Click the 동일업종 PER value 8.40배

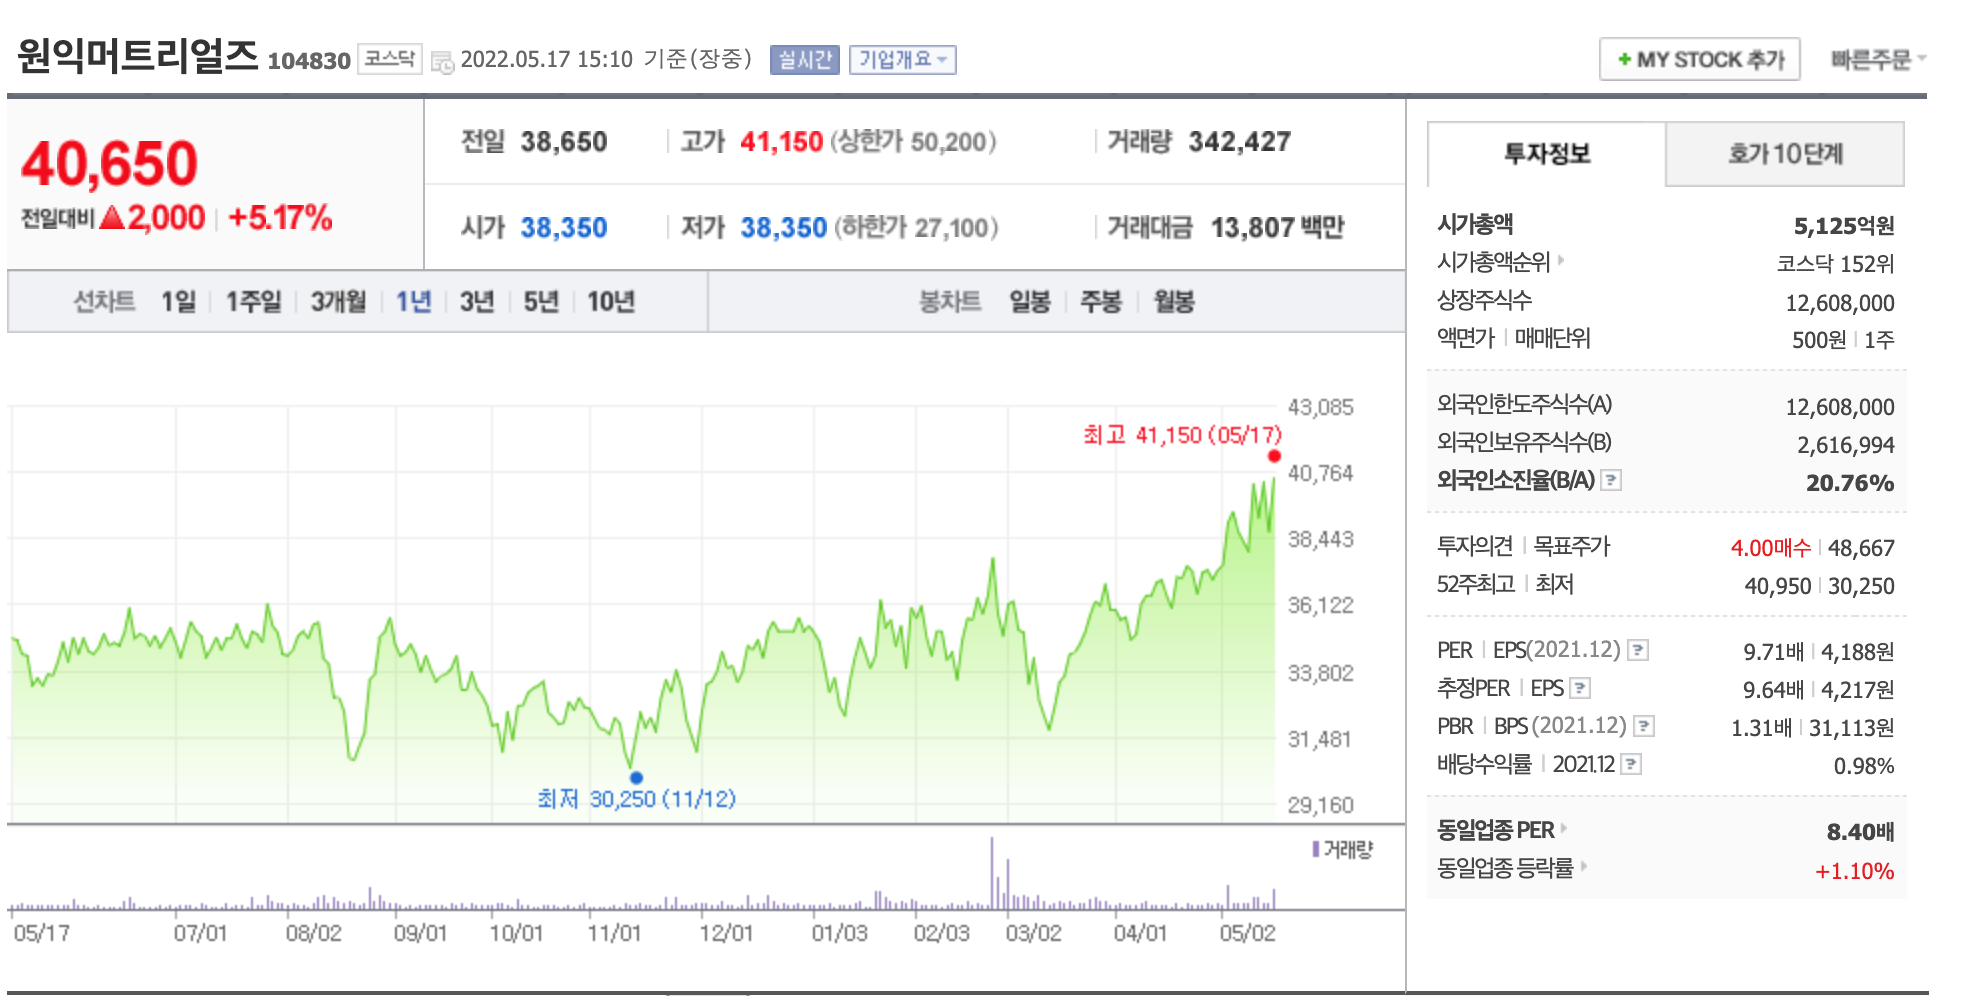pyautogui.click(x=1860, y=832)
